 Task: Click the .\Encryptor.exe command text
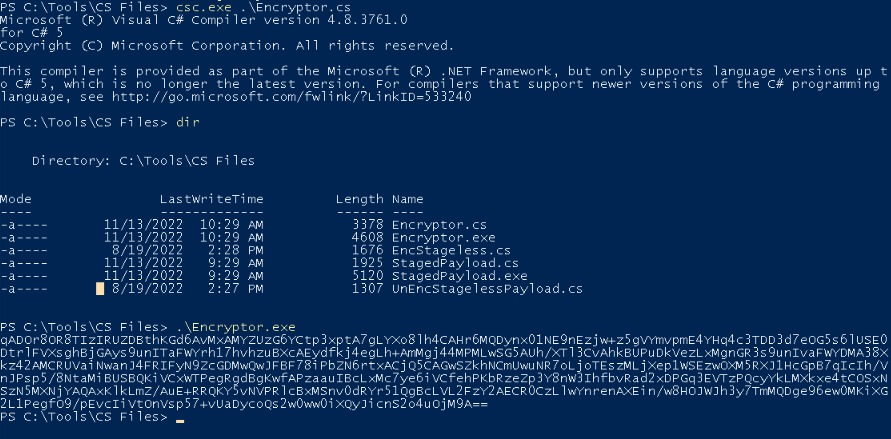[236, 327]
